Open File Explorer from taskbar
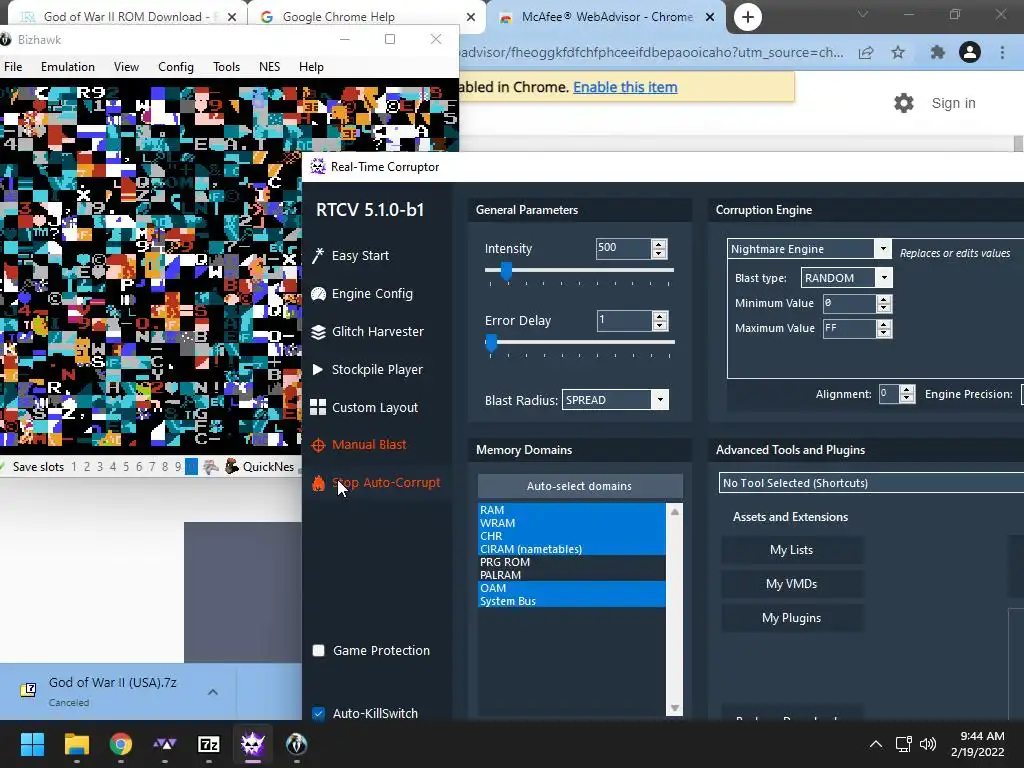Image resolution: width=1024 pixels, height=768 pixels. [x=76, y=744]
